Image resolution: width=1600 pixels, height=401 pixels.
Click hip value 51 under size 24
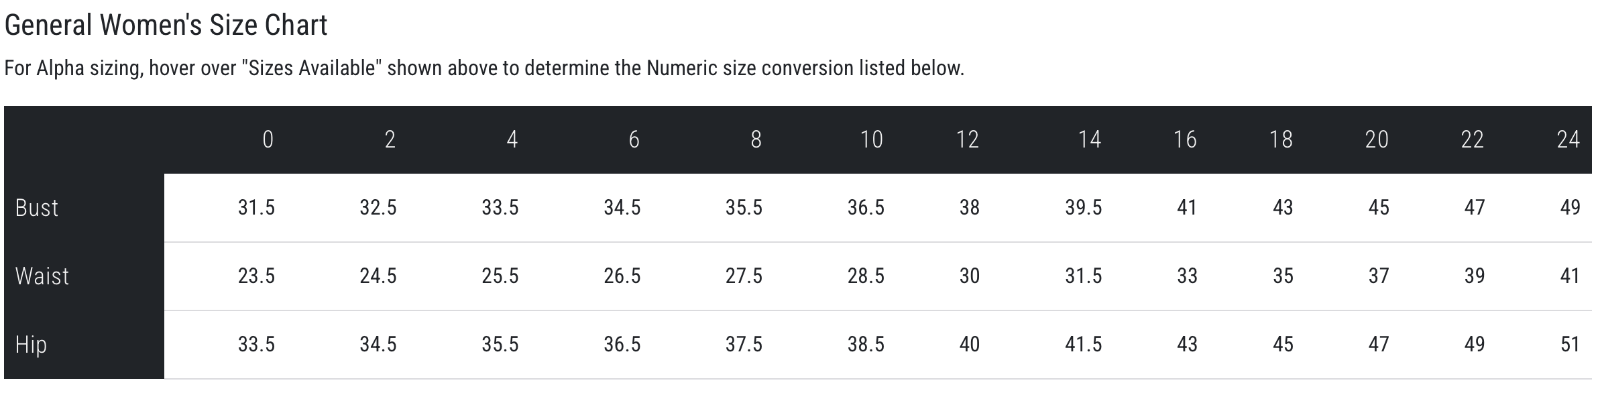(1570, 345)
